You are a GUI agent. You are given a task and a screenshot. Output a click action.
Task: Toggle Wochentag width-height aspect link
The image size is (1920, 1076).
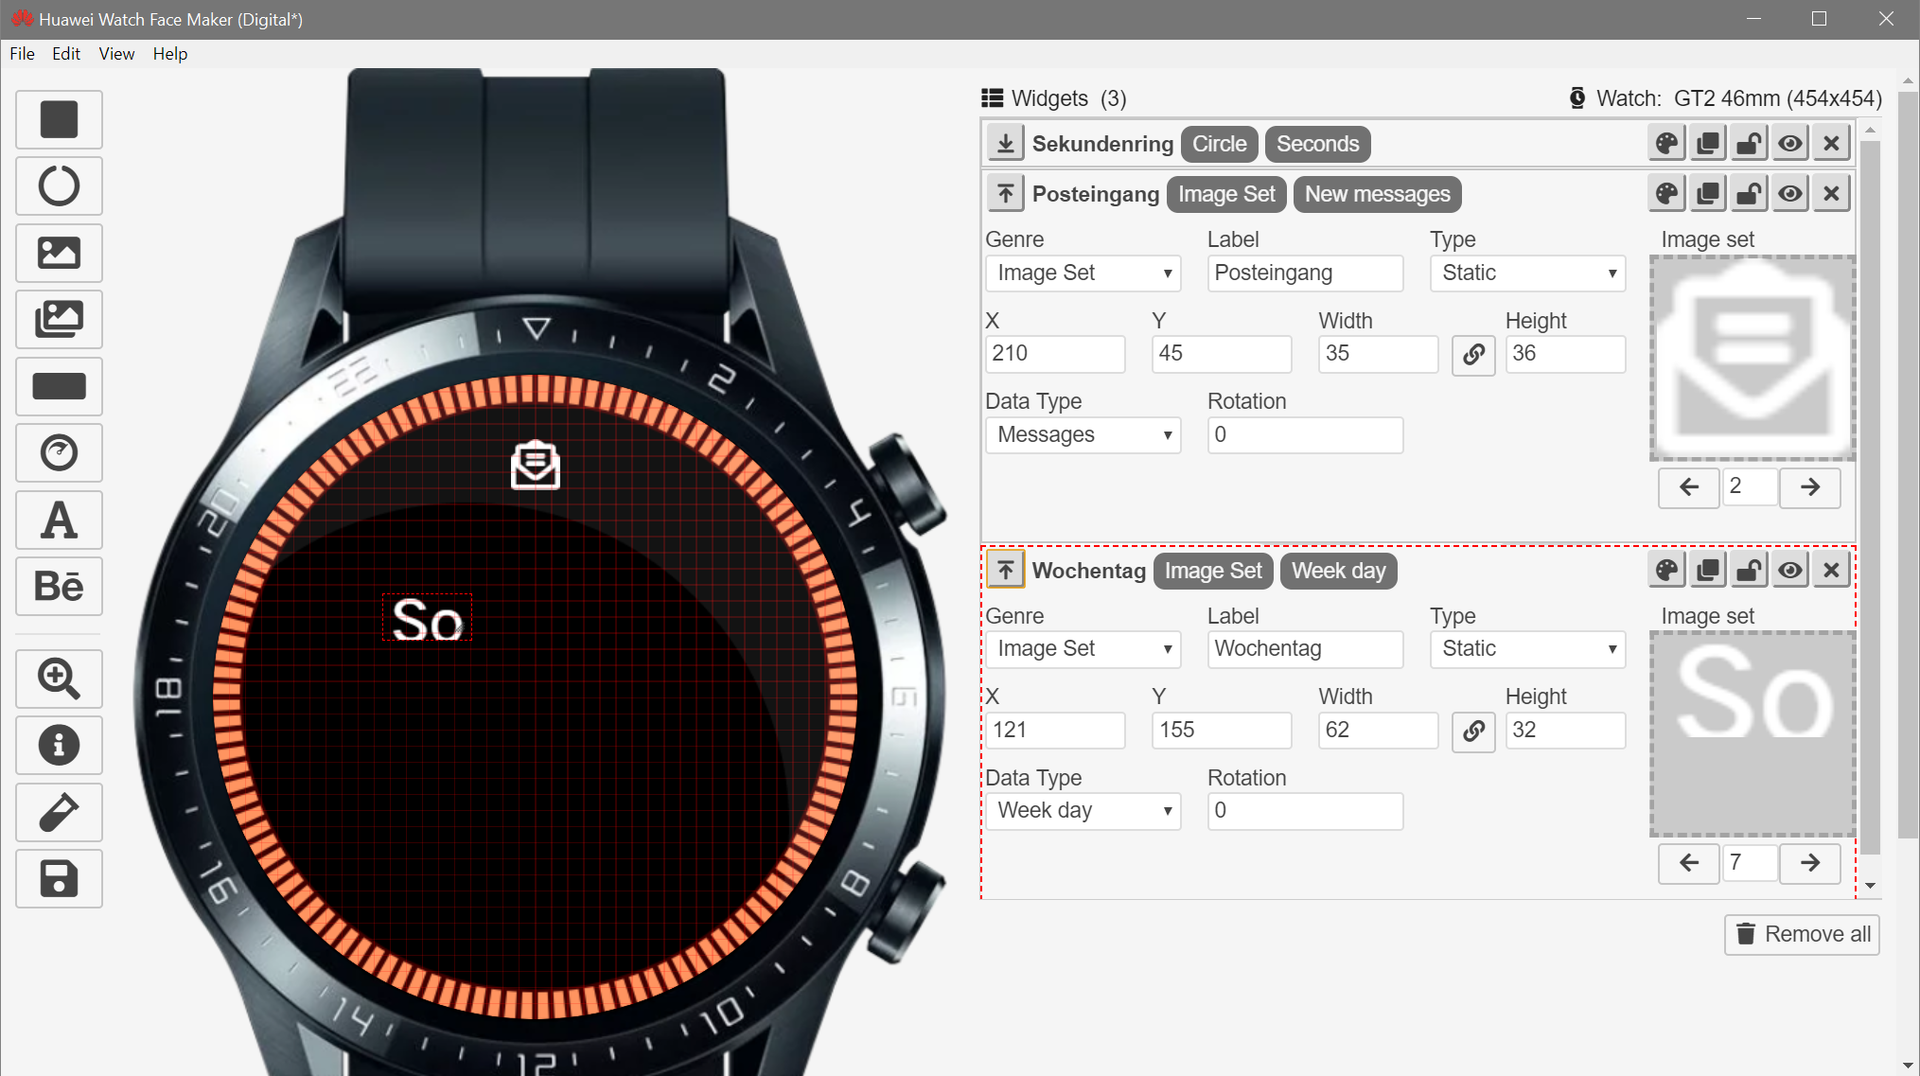point(1473,731)
